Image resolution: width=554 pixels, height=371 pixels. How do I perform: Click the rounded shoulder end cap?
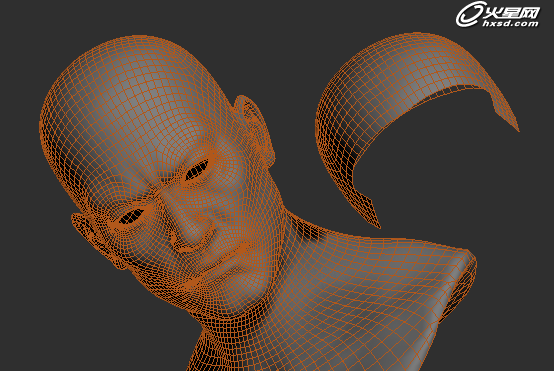[459, 286]
